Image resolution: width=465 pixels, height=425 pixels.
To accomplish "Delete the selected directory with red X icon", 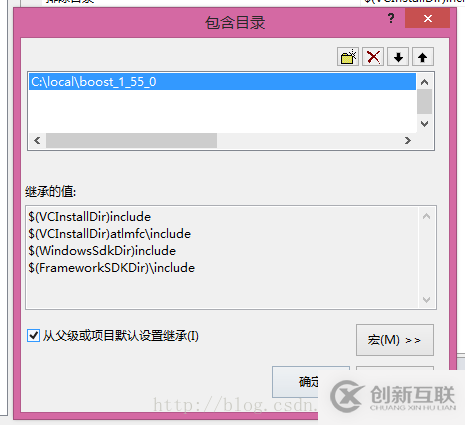I will pos(373,57).
